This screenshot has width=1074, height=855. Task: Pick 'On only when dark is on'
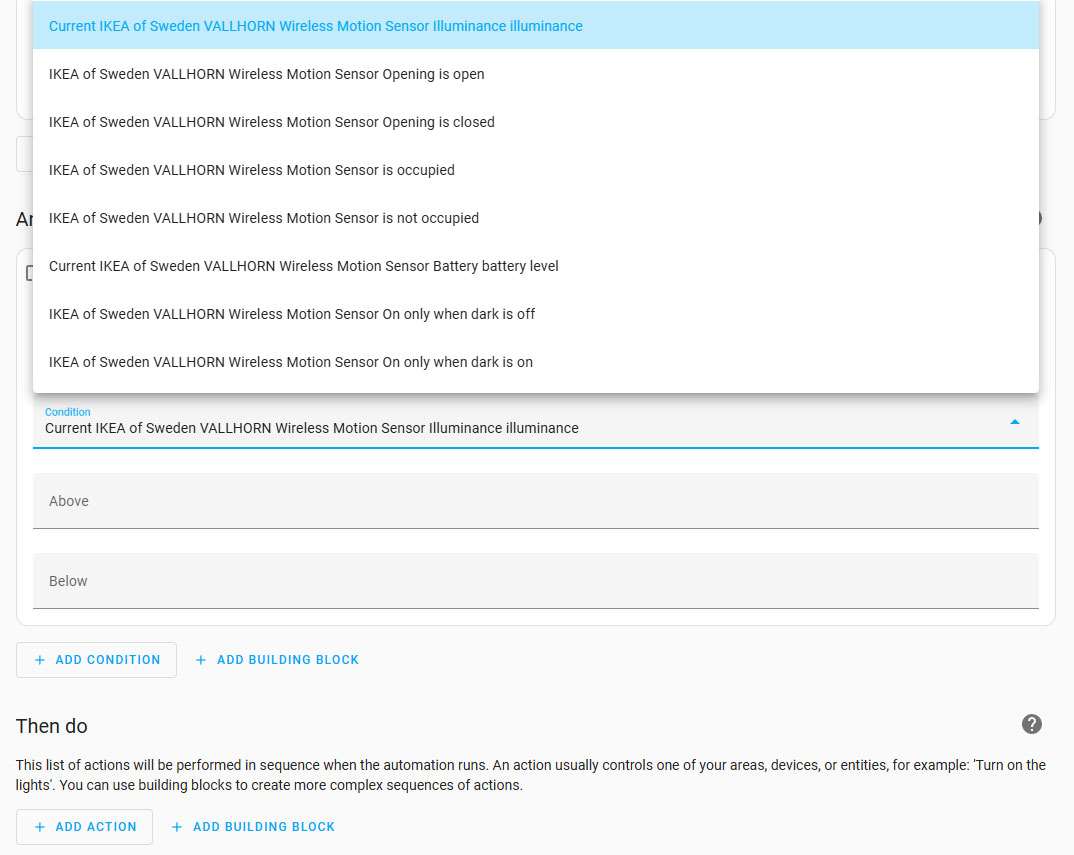290,362
